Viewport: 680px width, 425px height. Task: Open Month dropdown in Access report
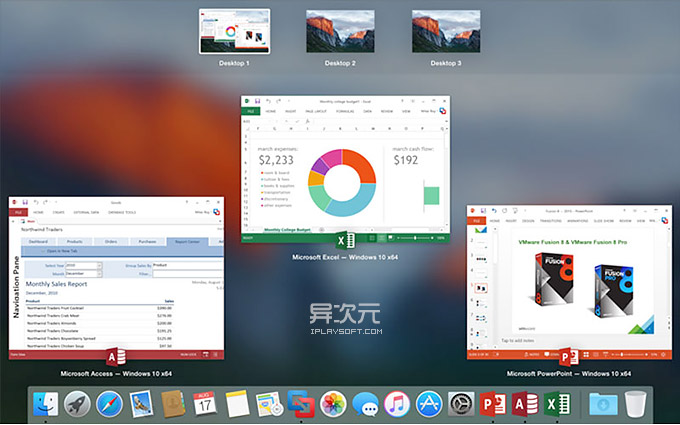click(x=99, y=274)
